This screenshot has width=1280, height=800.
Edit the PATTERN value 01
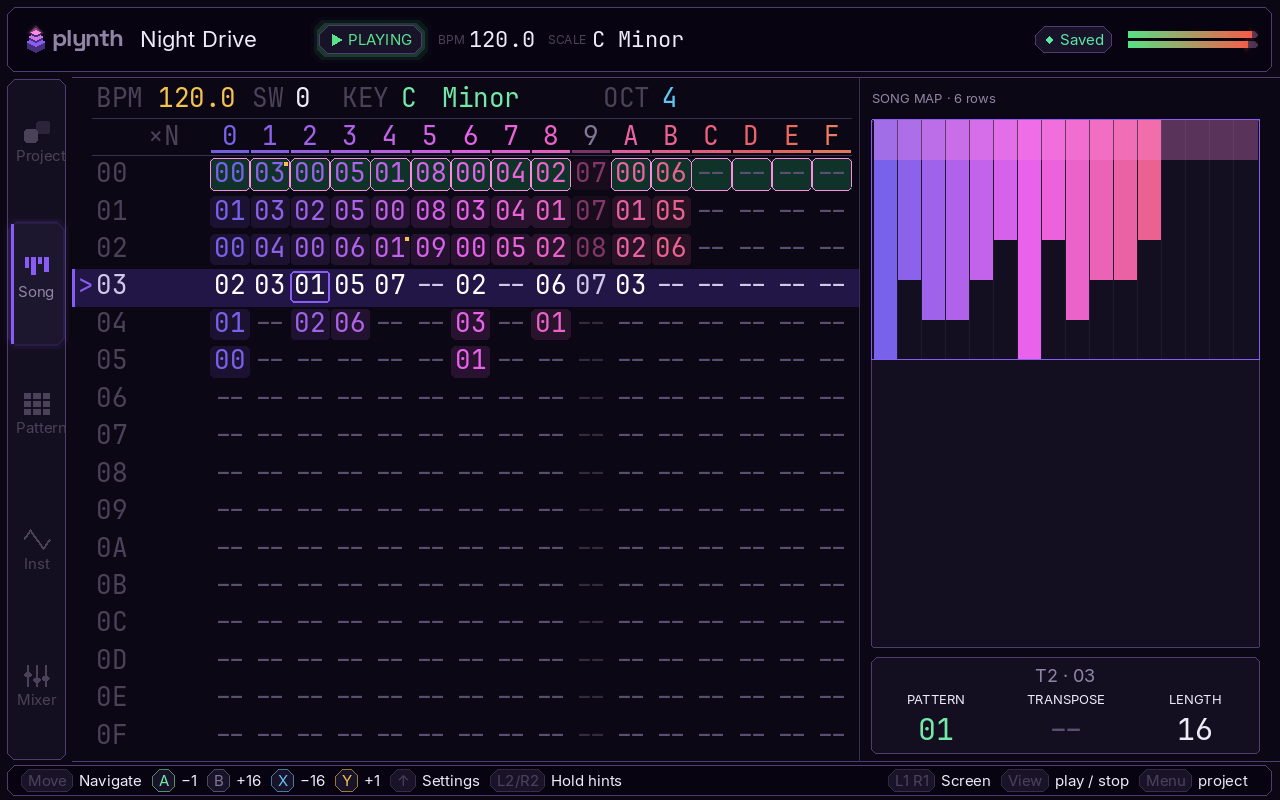(936, 730)
